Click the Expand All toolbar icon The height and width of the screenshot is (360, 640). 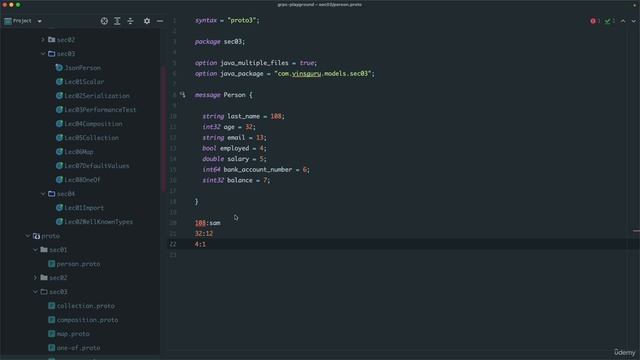(x=117, y=21)
